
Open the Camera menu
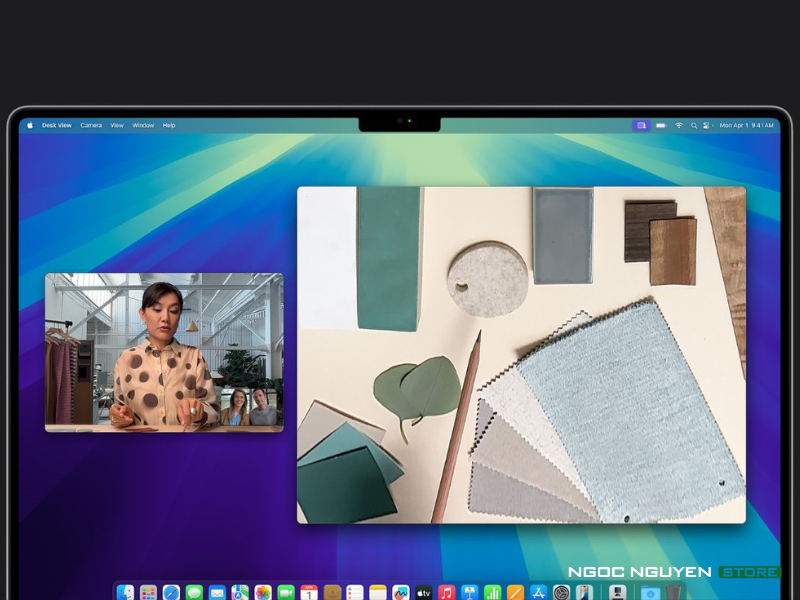tap(91, 125)
